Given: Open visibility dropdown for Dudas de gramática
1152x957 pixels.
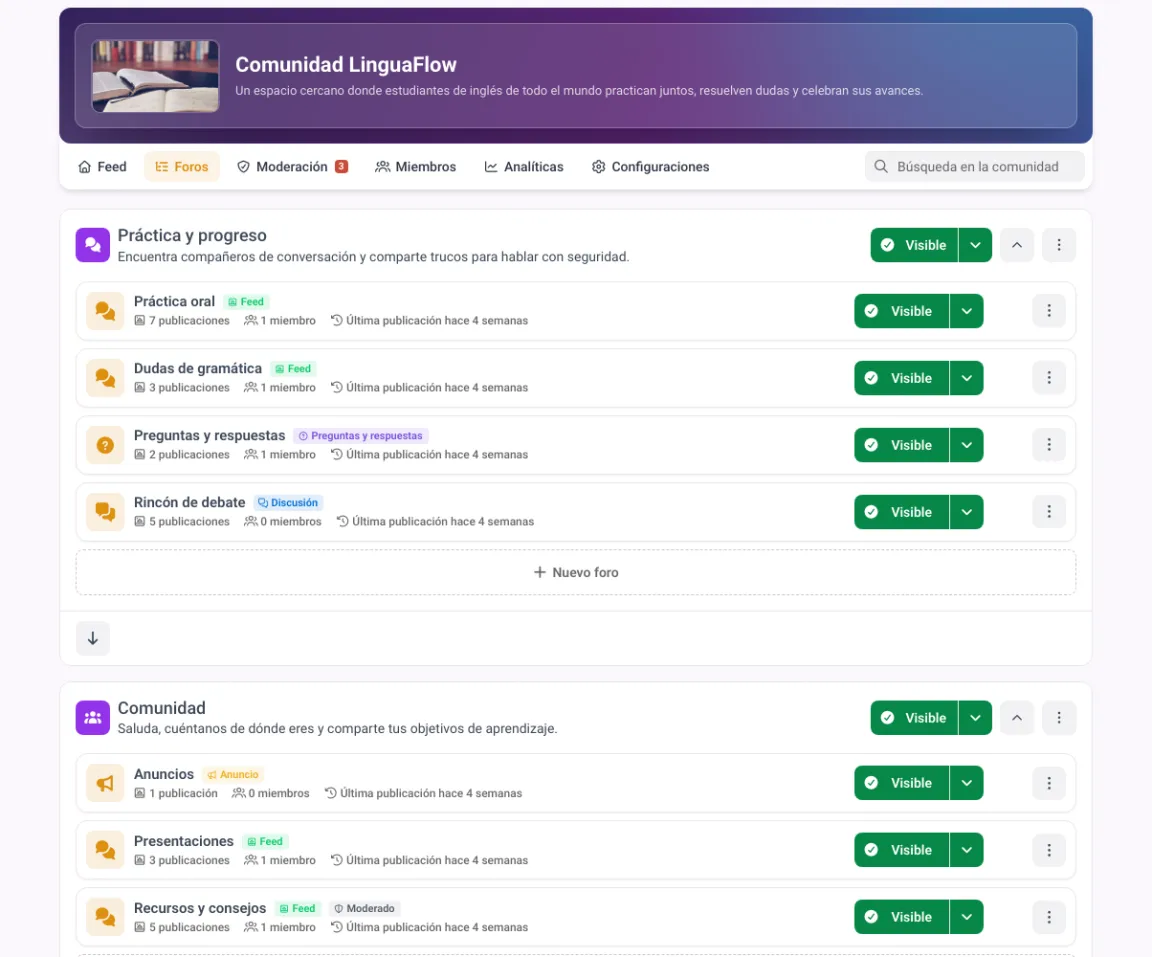Looking at the screenshot, I should tap(967, 378).
